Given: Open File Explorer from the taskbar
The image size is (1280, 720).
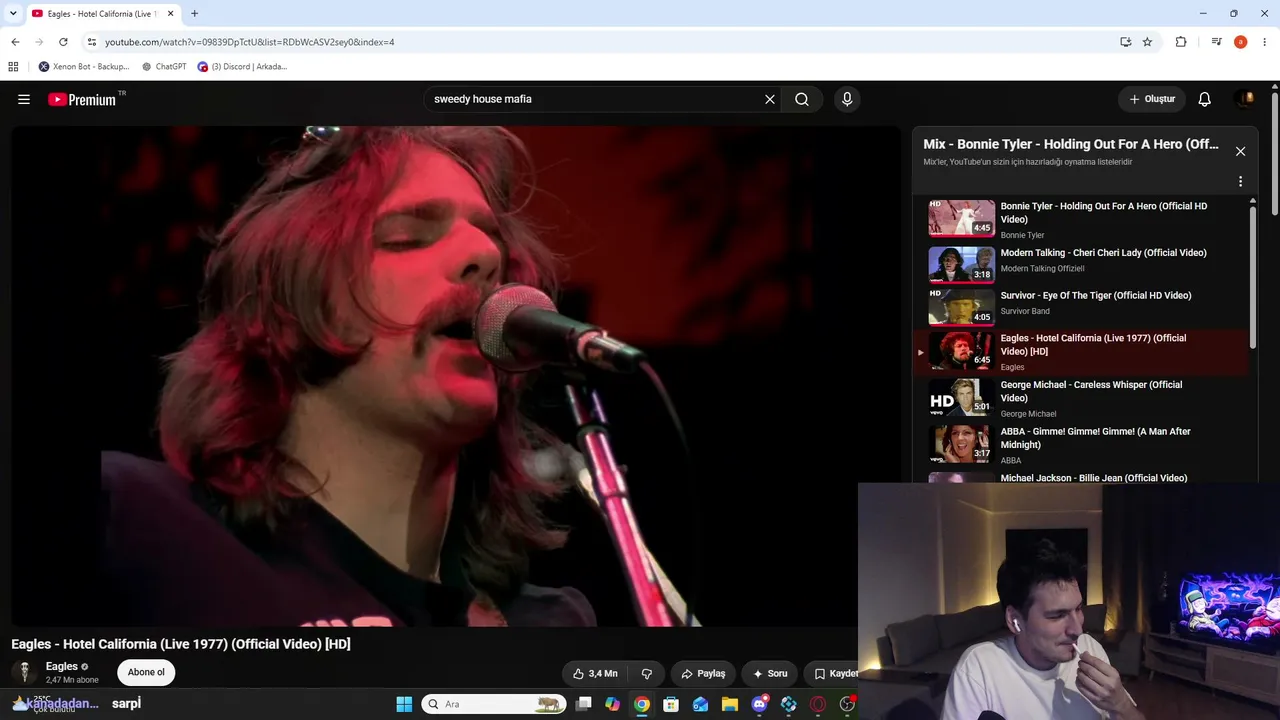Looking at the screenshot, I should pyautogui.click(x=730, y=704).
